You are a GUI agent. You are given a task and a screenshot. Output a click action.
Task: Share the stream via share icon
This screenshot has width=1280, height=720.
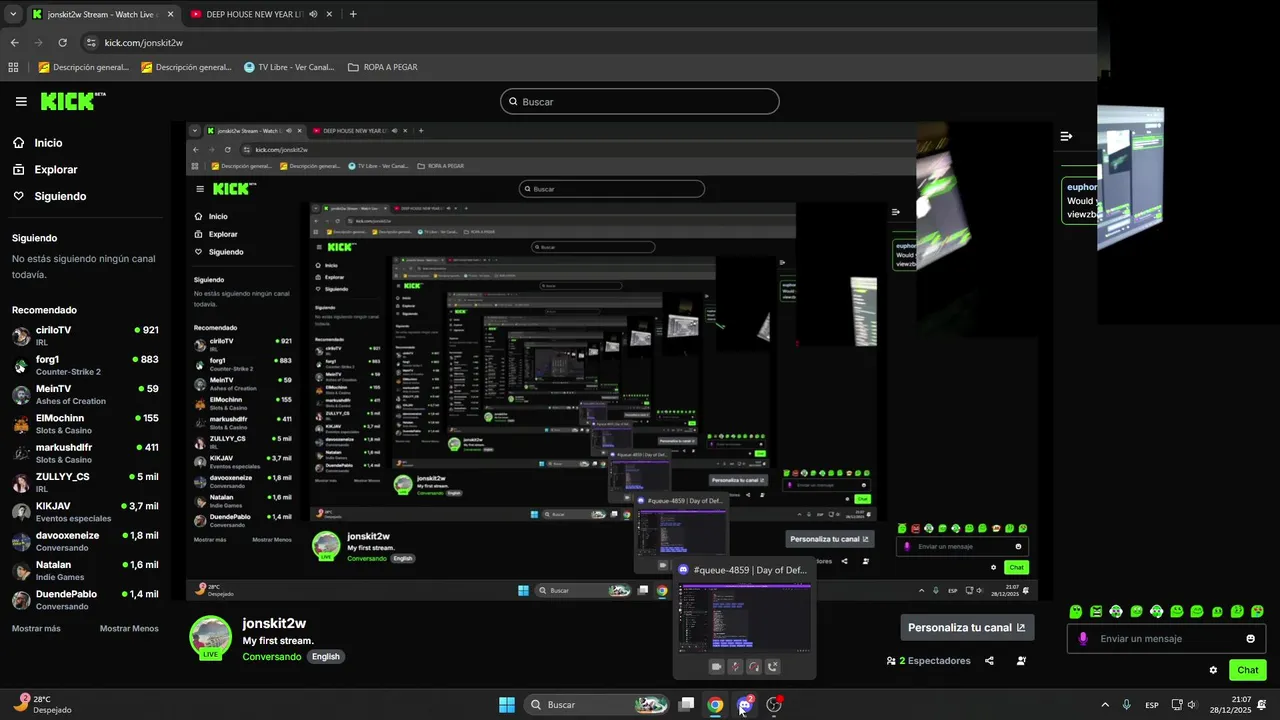[989, 661]
